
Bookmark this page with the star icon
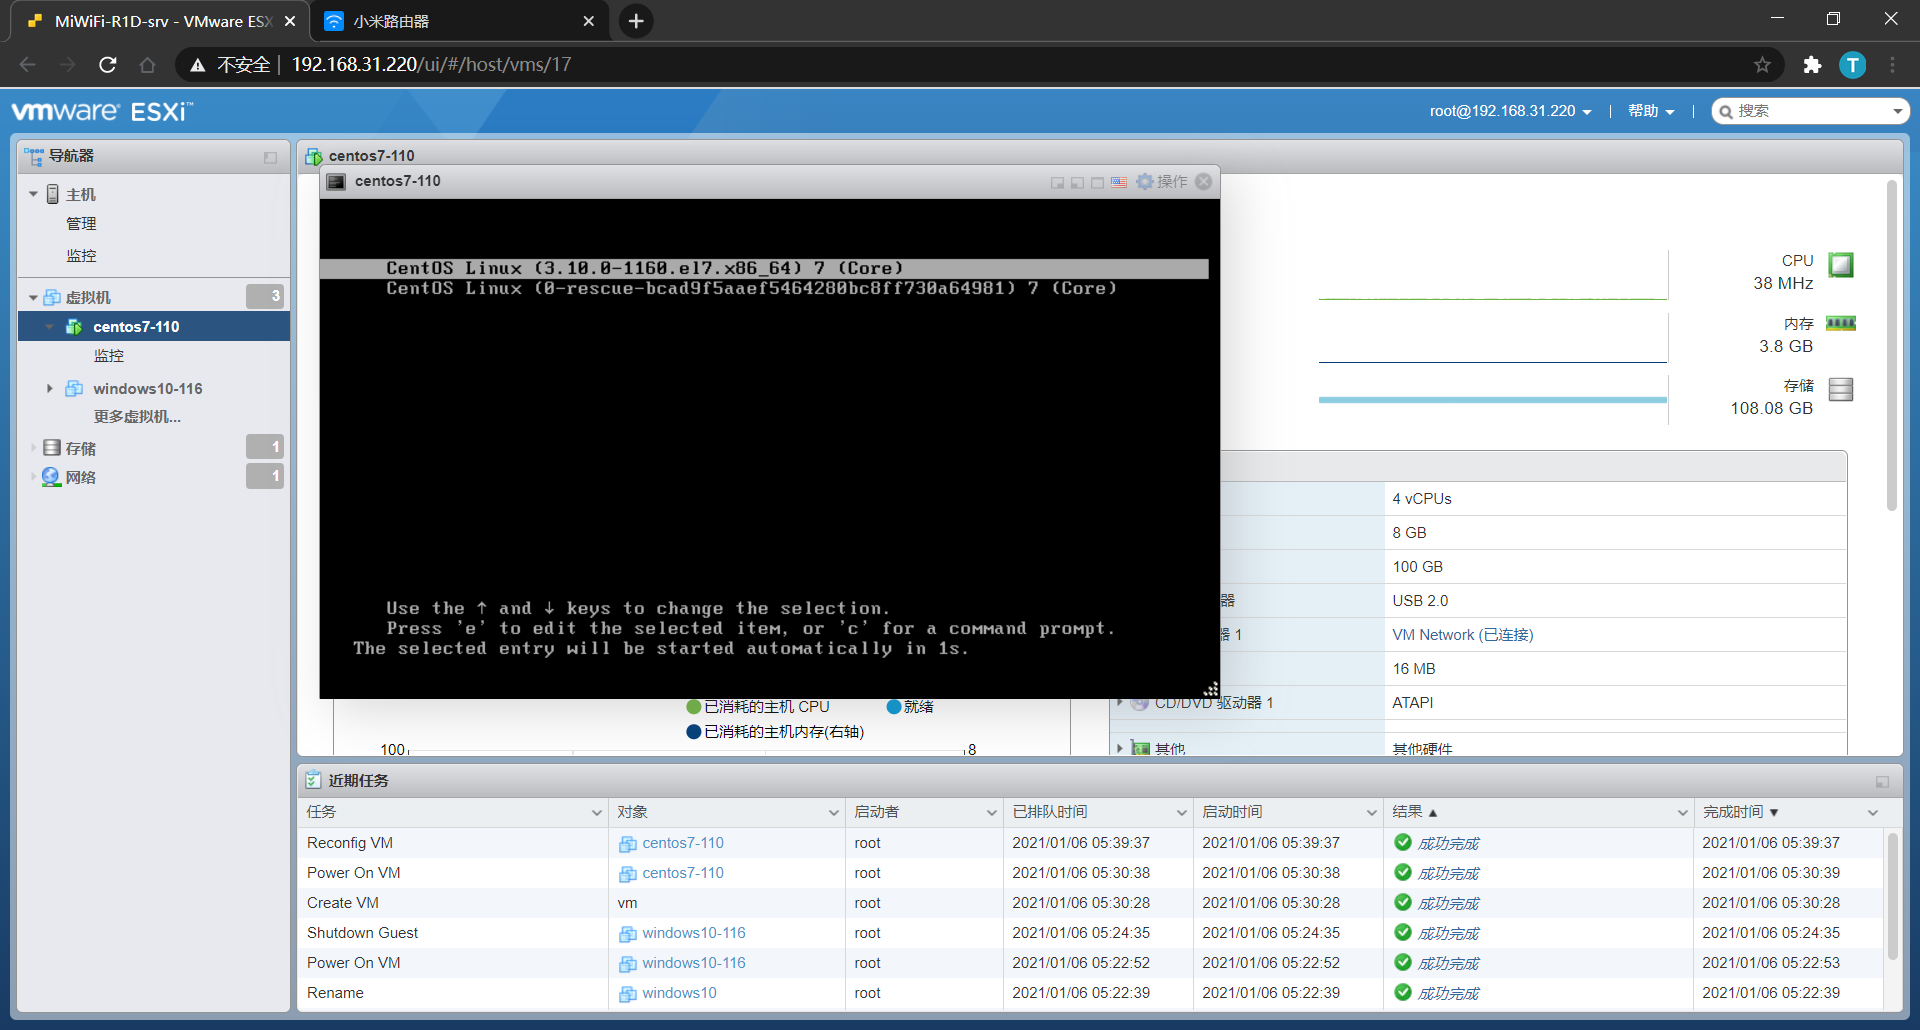[x=1762, y=65]
